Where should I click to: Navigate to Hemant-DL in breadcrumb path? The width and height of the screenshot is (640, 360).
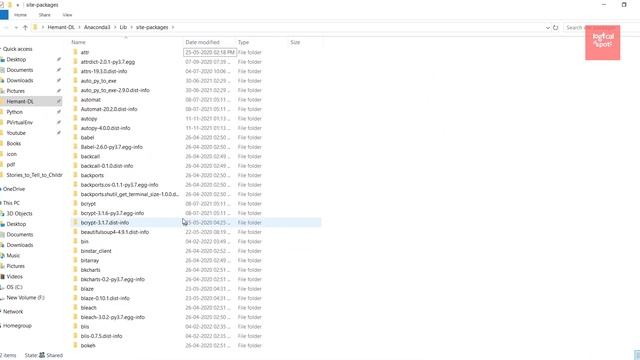[x=61, y=27]
